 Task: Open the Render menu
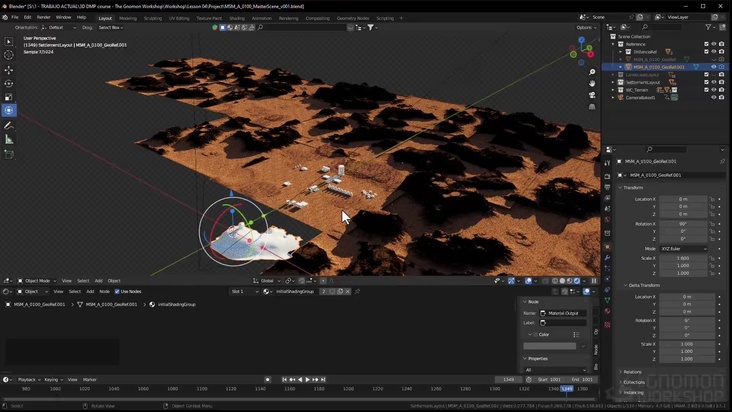point(43,17)
